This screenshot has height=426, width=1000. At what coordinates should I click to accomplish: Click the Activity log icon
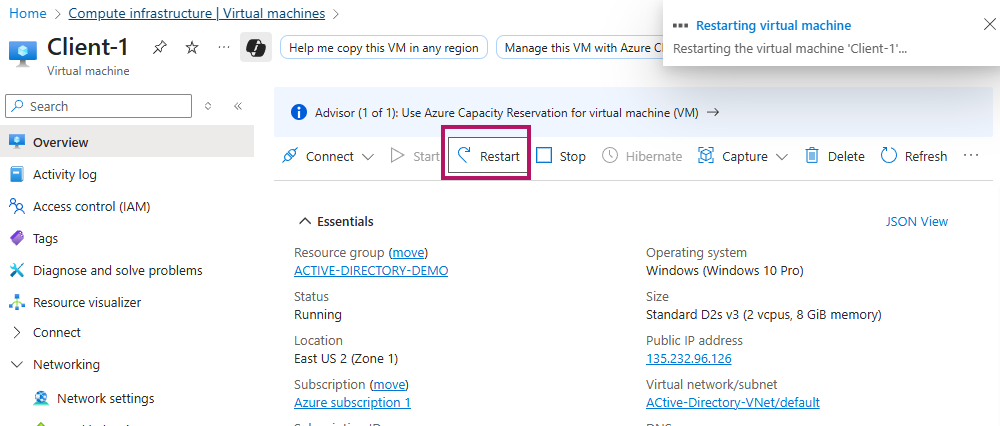pos(17,174)
